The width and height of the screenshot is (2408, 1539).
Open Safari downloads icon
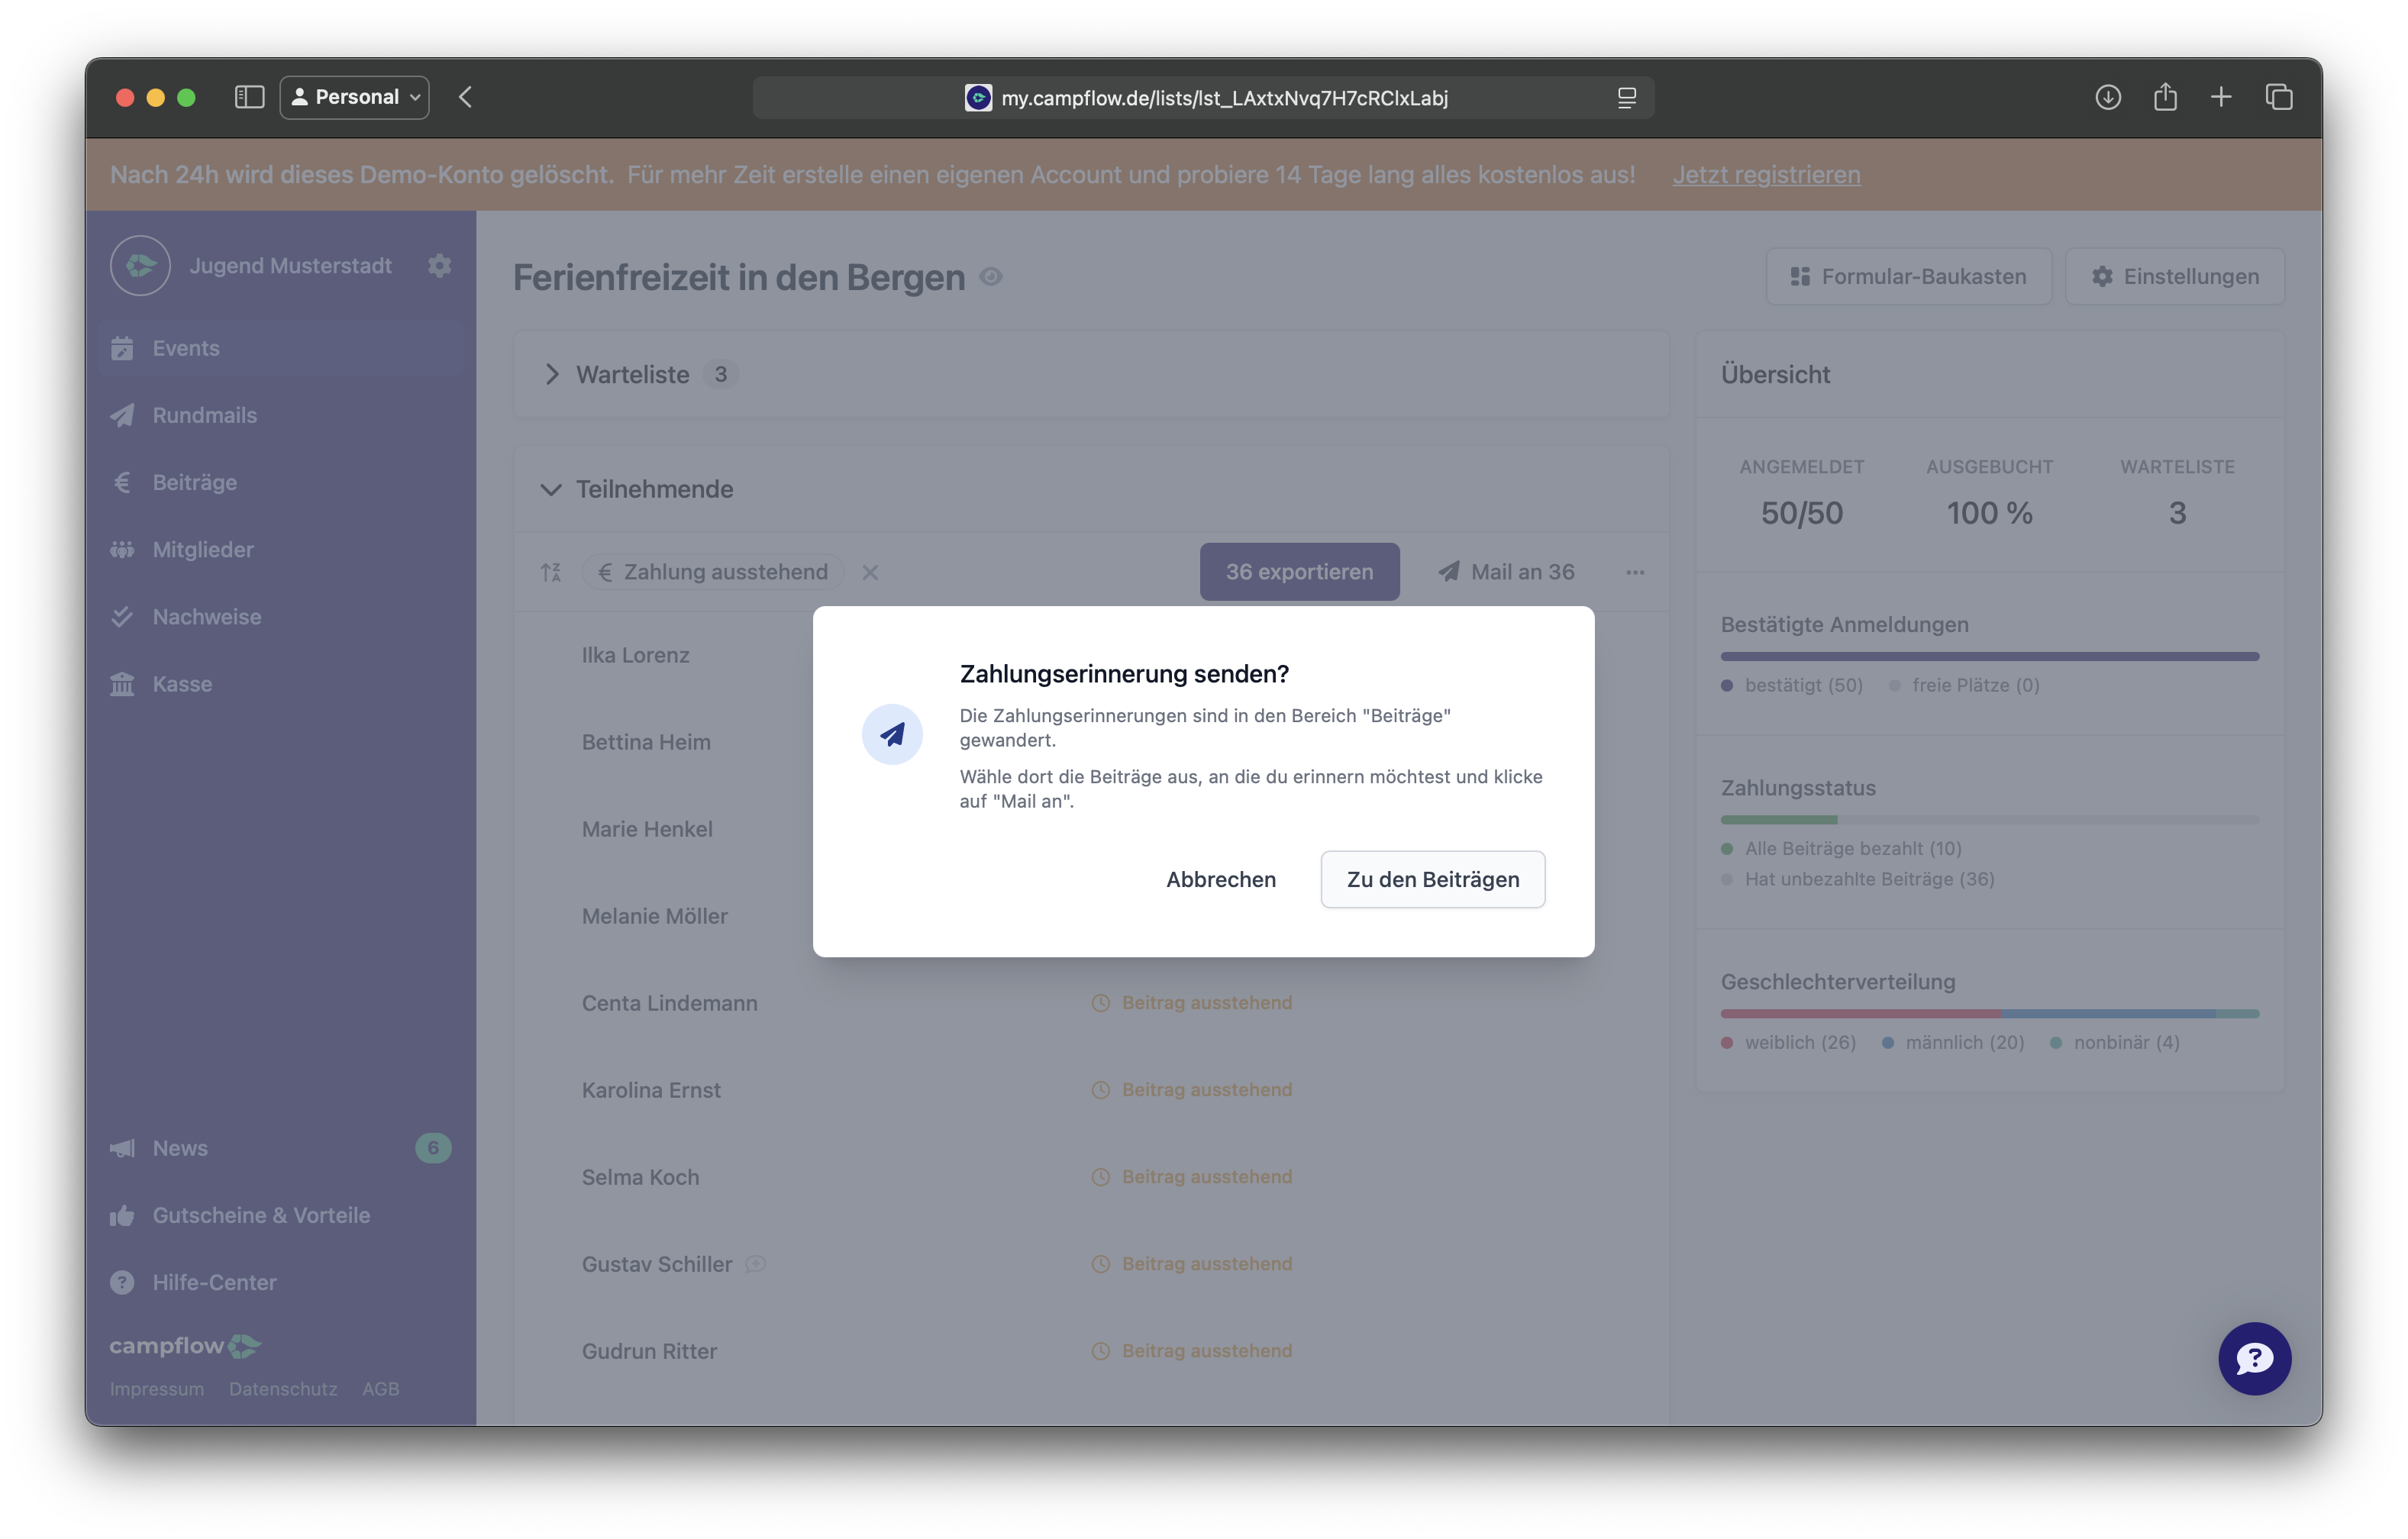(x=2108, y=97)
